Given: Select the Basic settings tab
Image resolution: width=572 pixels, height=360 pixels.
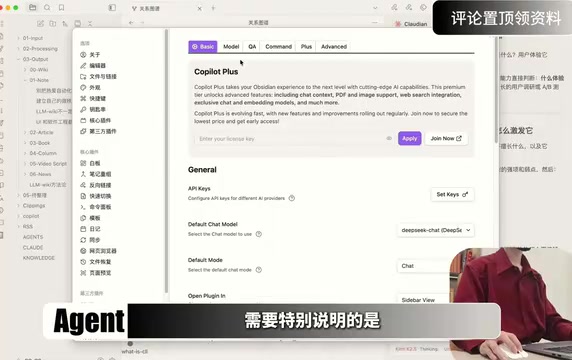Looking at the screenshot, I should point(203,47).
